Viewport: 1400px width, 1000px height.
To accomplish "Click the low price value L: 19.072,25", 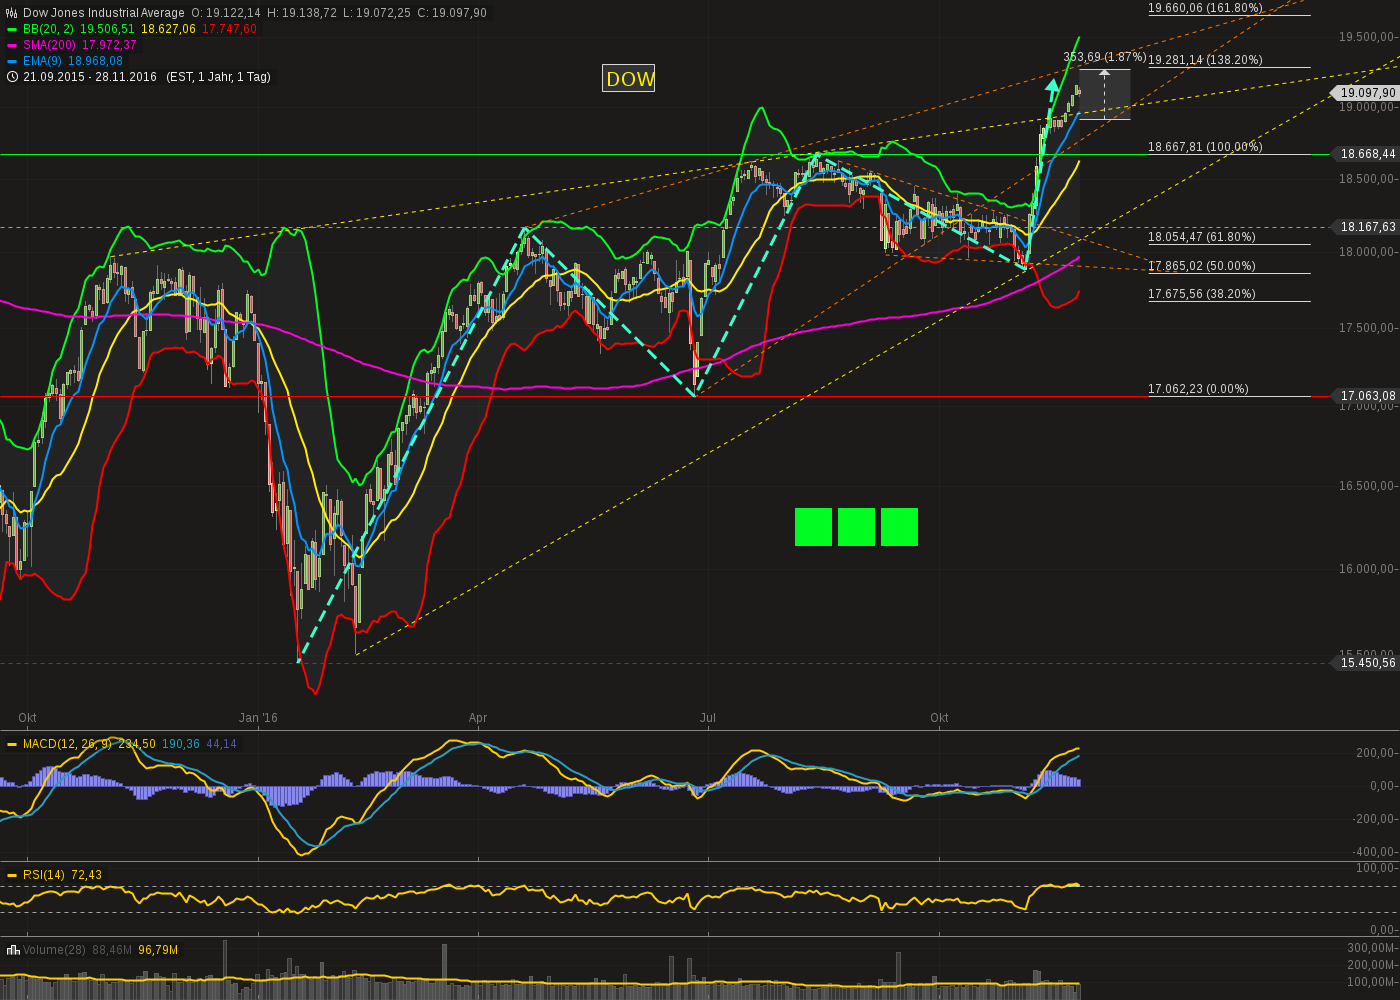I will 376,13.
